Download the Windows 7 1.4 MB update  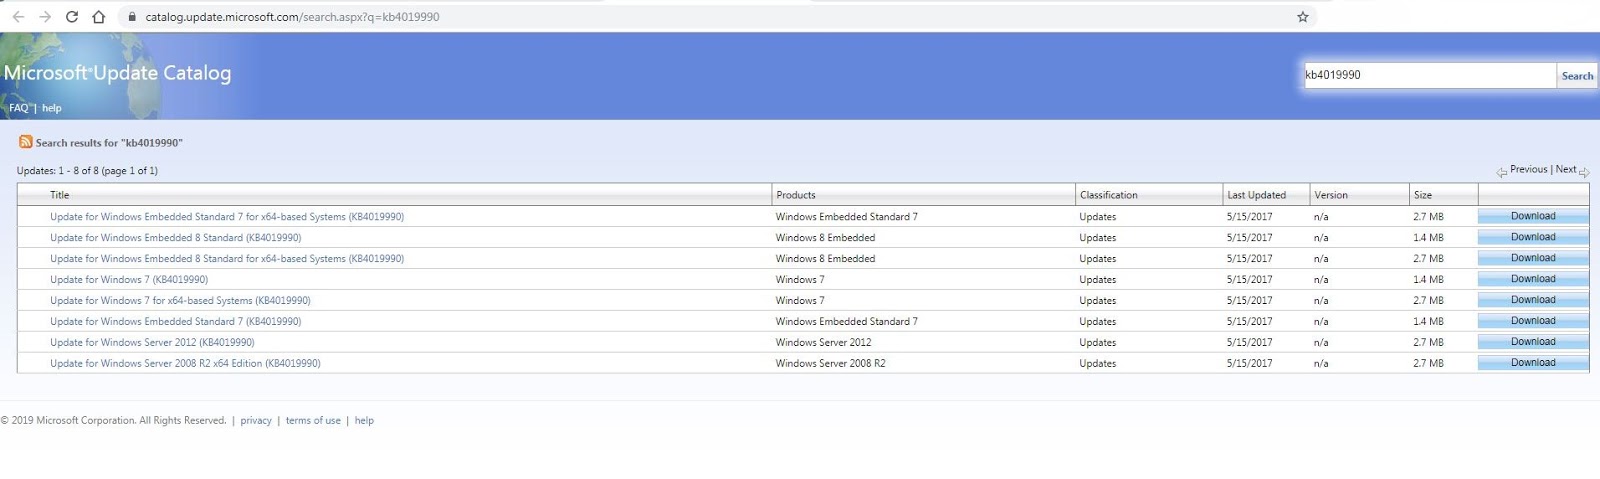pos(1533,279)
